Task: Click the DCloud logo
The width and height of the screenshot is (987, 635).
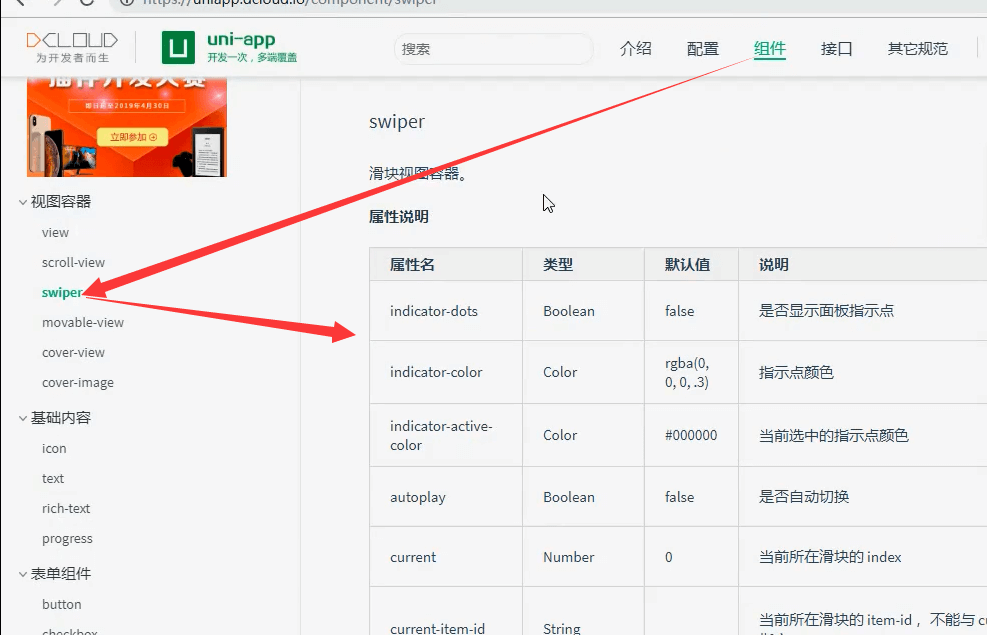Action: 72,48
